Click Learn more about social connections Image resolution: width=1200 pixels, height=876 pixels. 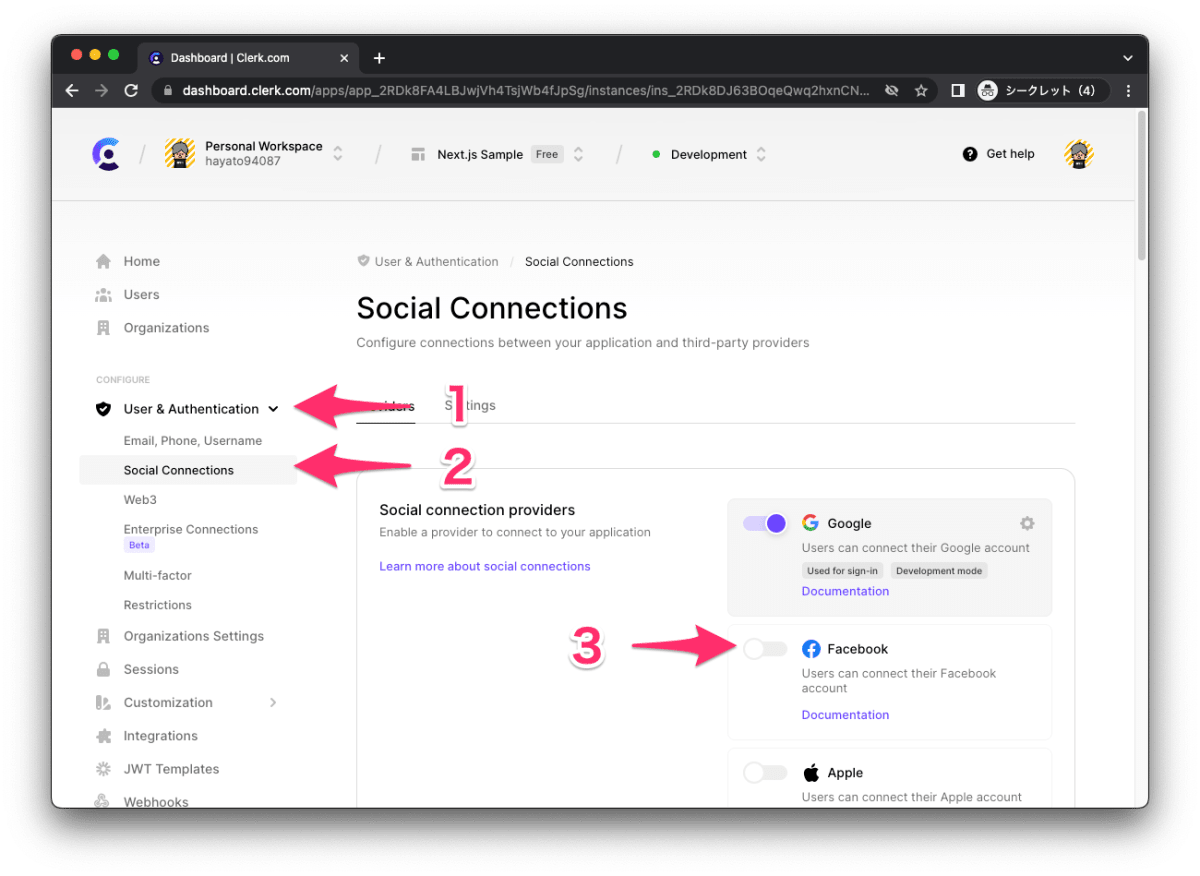point(485,566)
